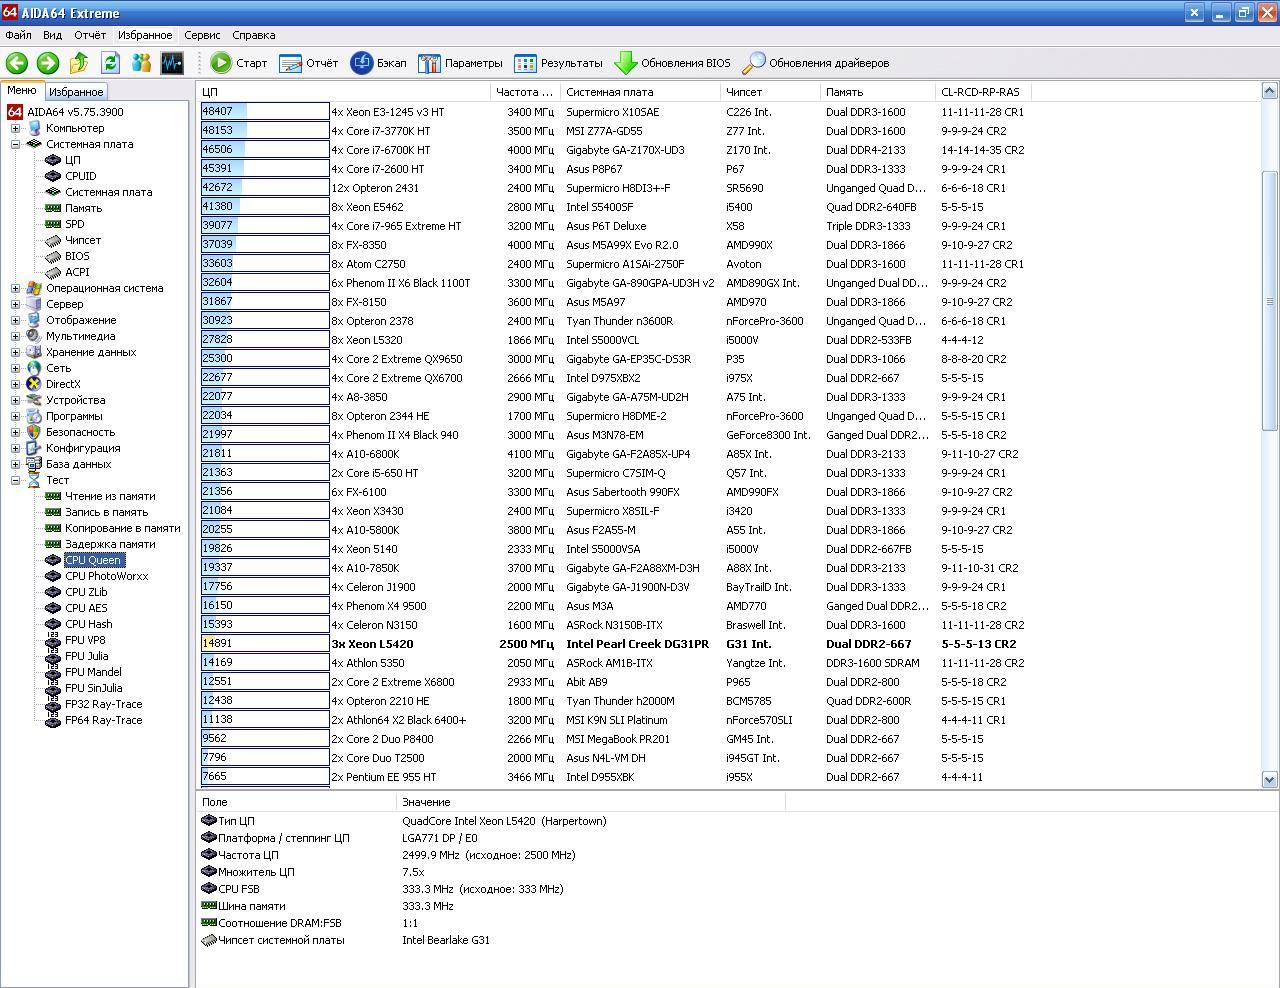
Task: Expand the Компьютер tree node
Action: (15, 128)
